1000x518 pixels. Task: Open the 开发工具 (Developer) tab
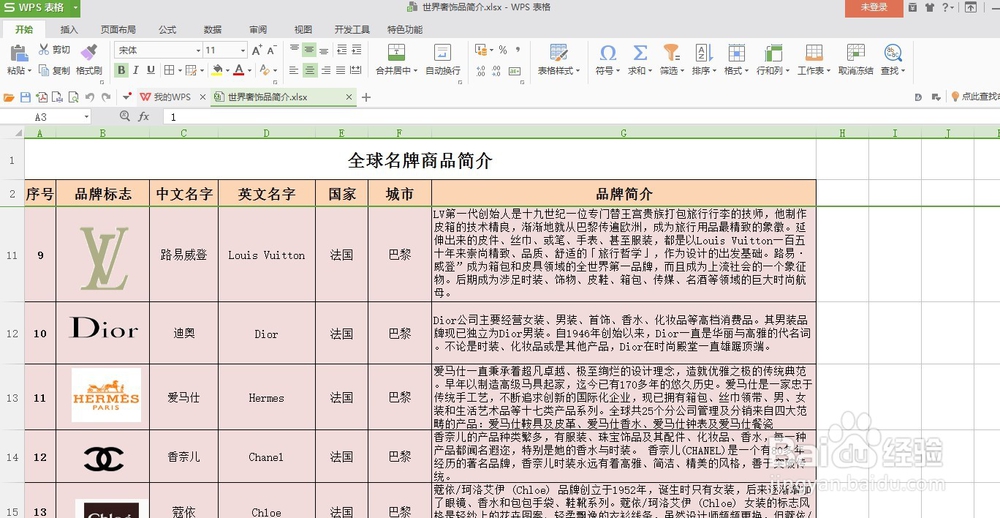(x=352, y=29)
